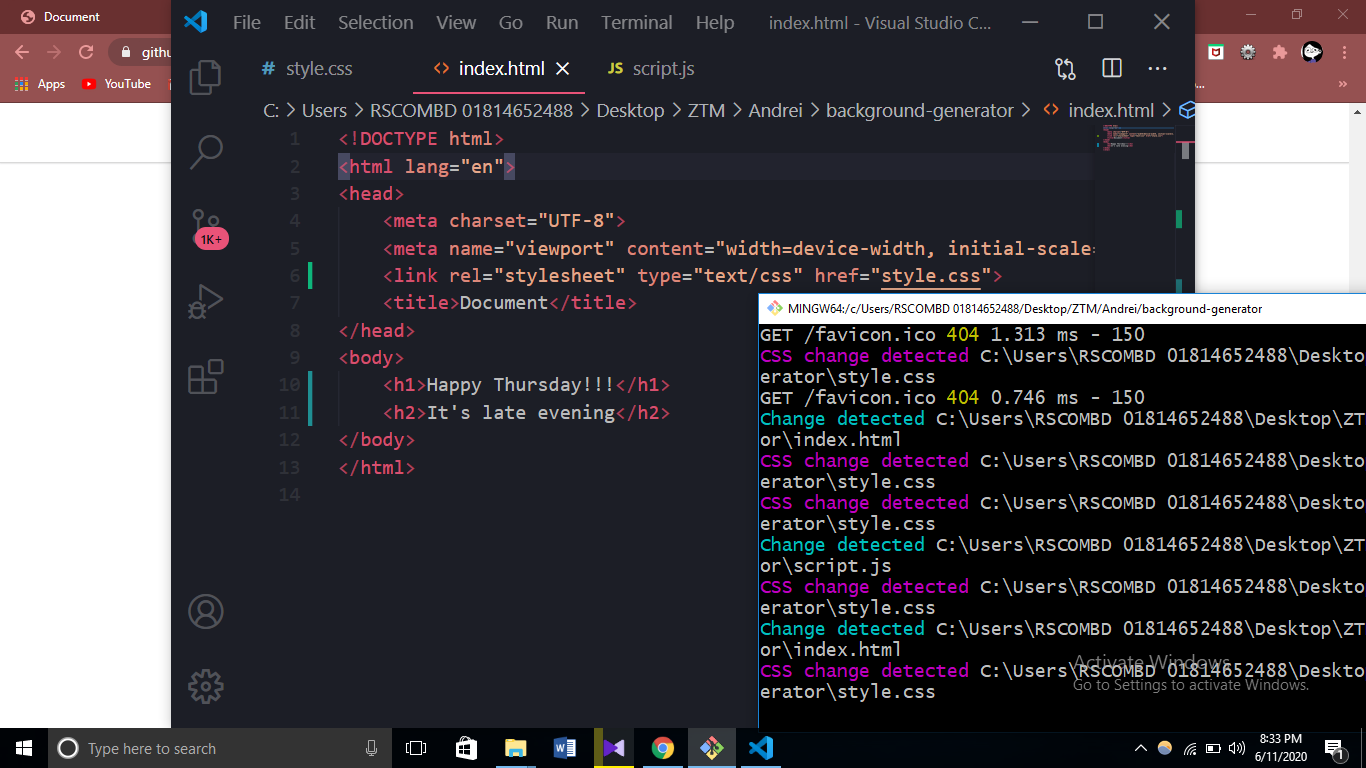
Task: Open the Chrome profile avatar
Action: [1312, 52]
